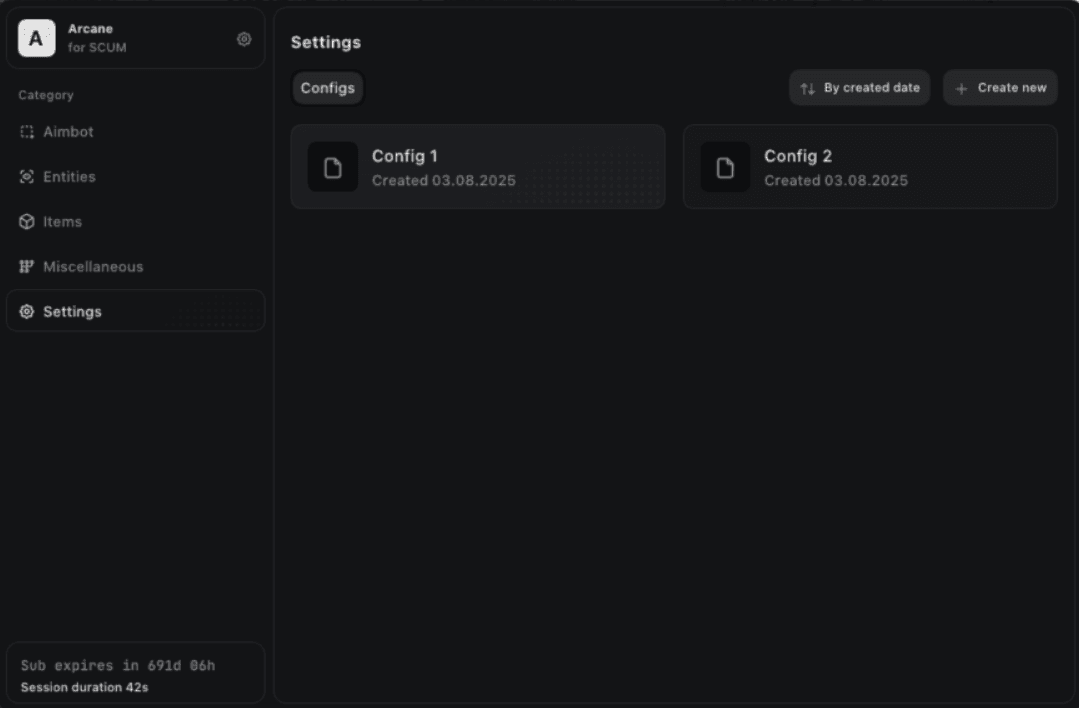Open the Entities category label
This screenshot has width=1079, height=708.
pos(69,177)
